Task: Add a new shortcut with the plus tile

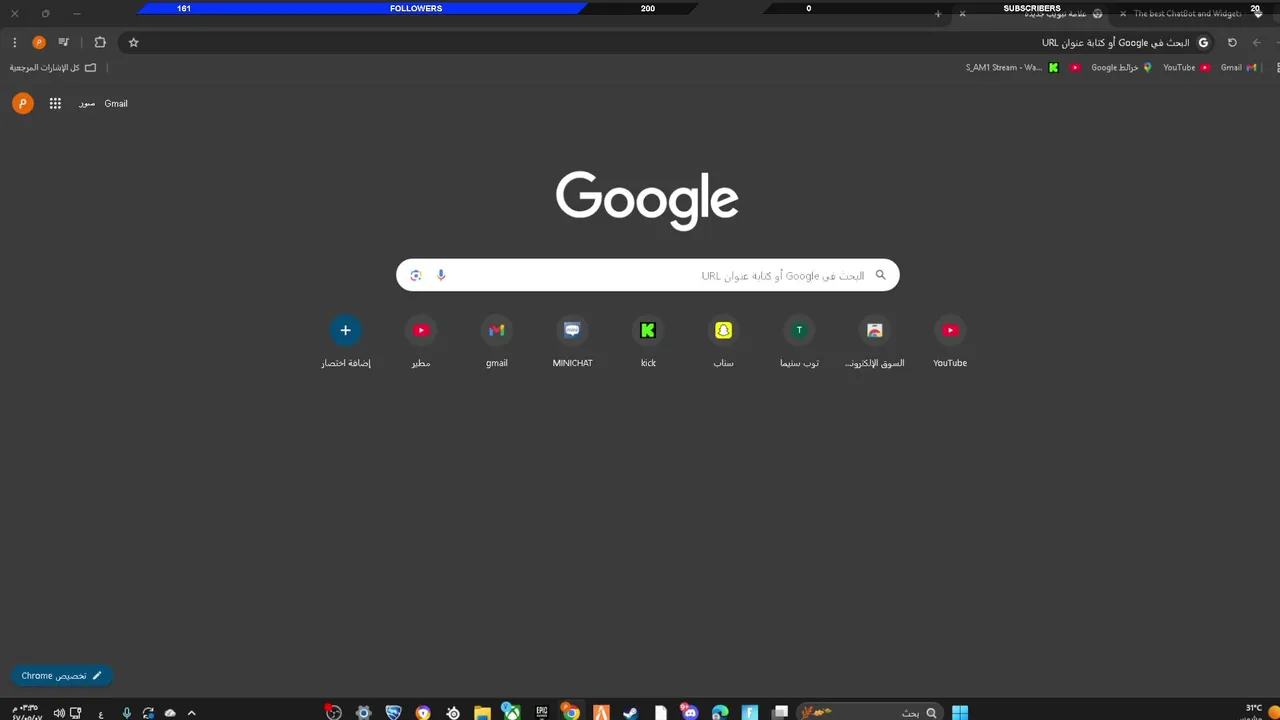Action: [345, 342]
